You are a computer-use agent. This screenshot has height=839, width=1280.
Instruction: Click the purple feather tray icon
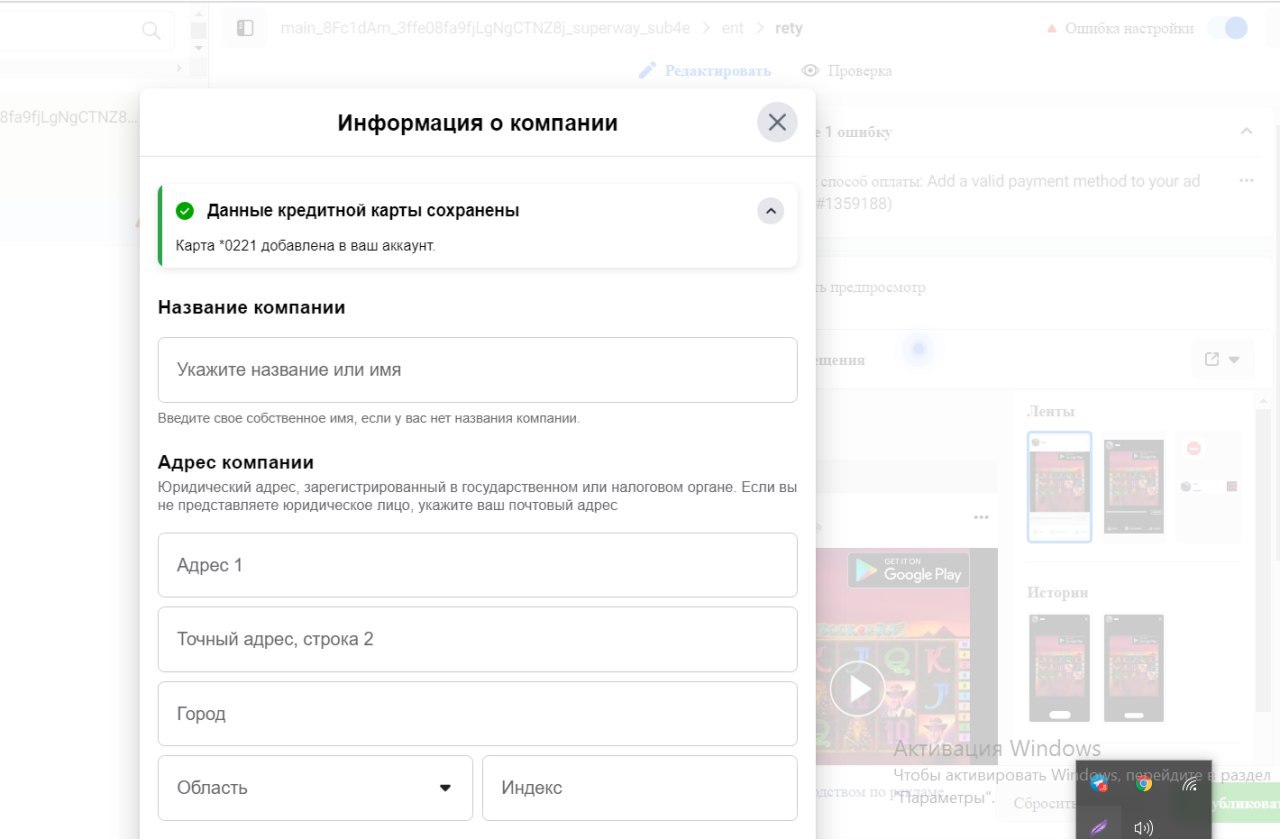point(1099,827)
